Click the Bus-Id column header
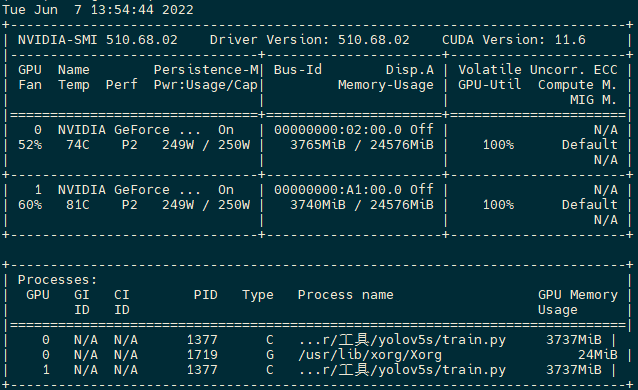This screenshot has height=390, width=638. pos(298,70)
